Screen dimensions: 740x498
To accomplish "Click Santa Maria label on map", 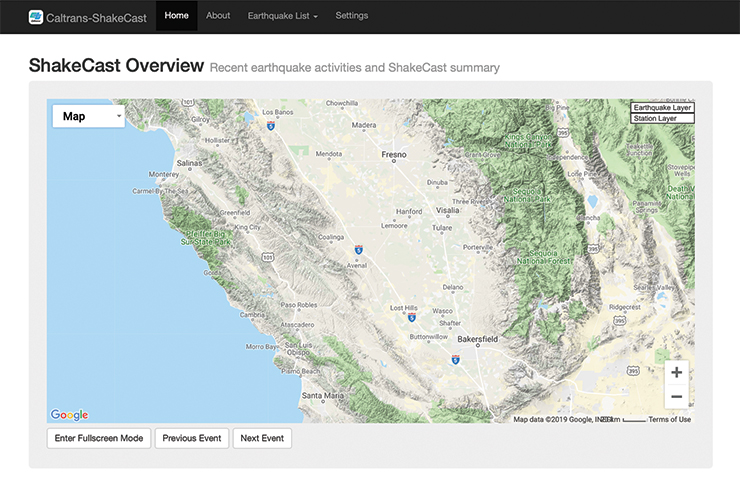I will pos(323,395).
